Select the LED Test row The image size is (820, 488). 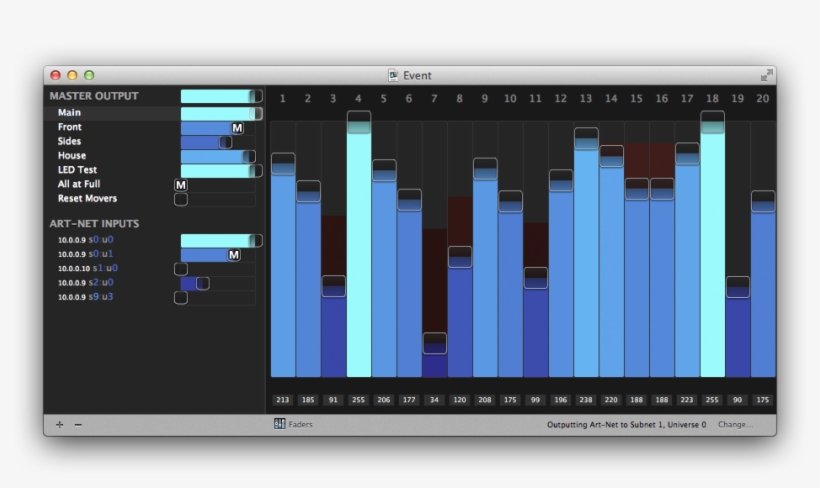pyautogui.click(x=77, y=170)
